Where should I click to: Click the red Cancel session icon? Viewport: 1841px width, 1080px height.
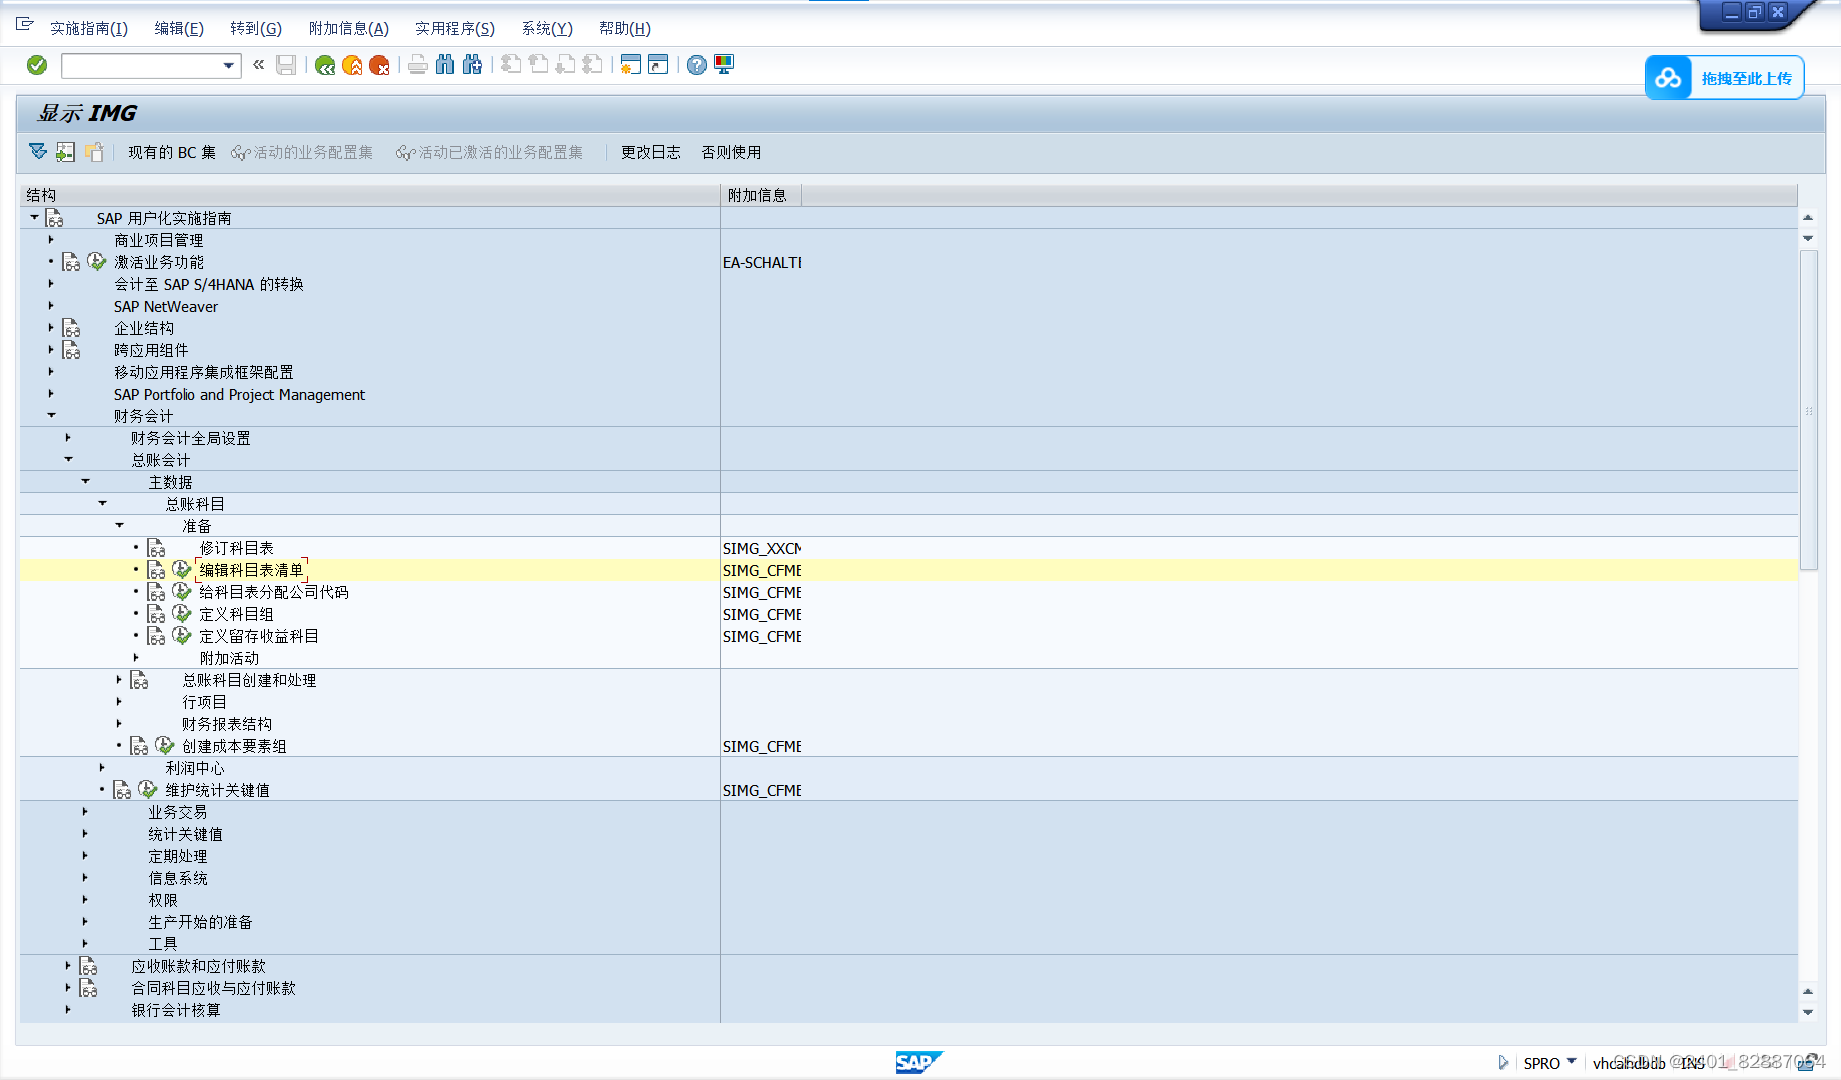pos(380,64)
